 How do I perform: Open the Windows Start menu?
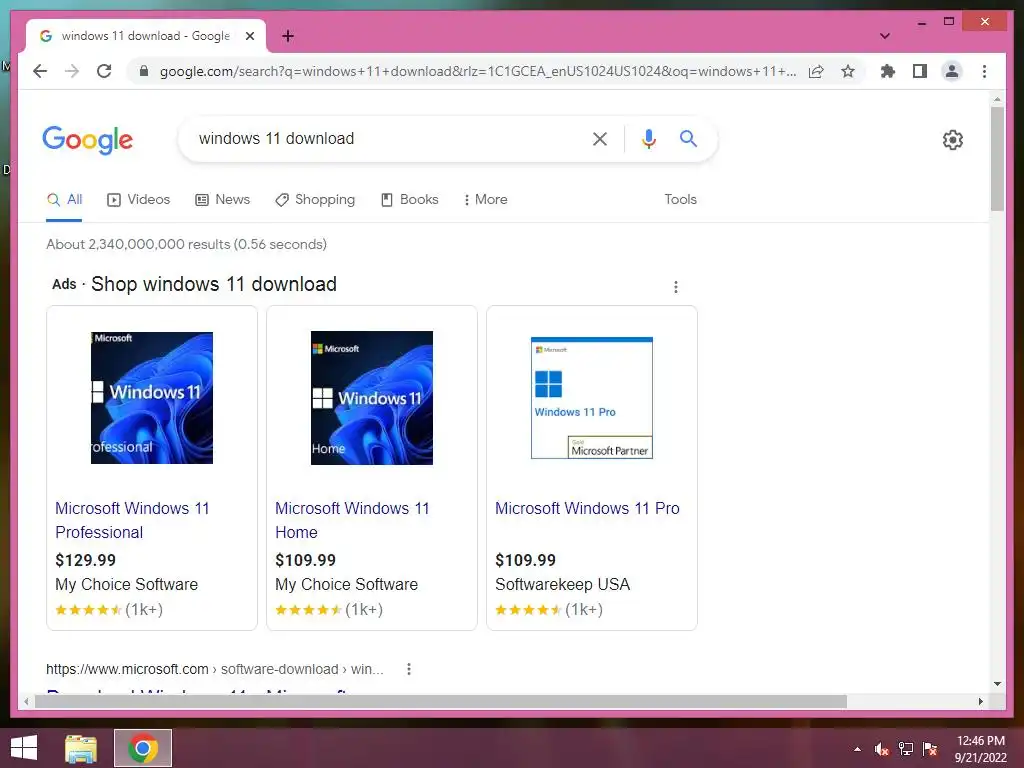pyautogui.click(x=24, y=748)
